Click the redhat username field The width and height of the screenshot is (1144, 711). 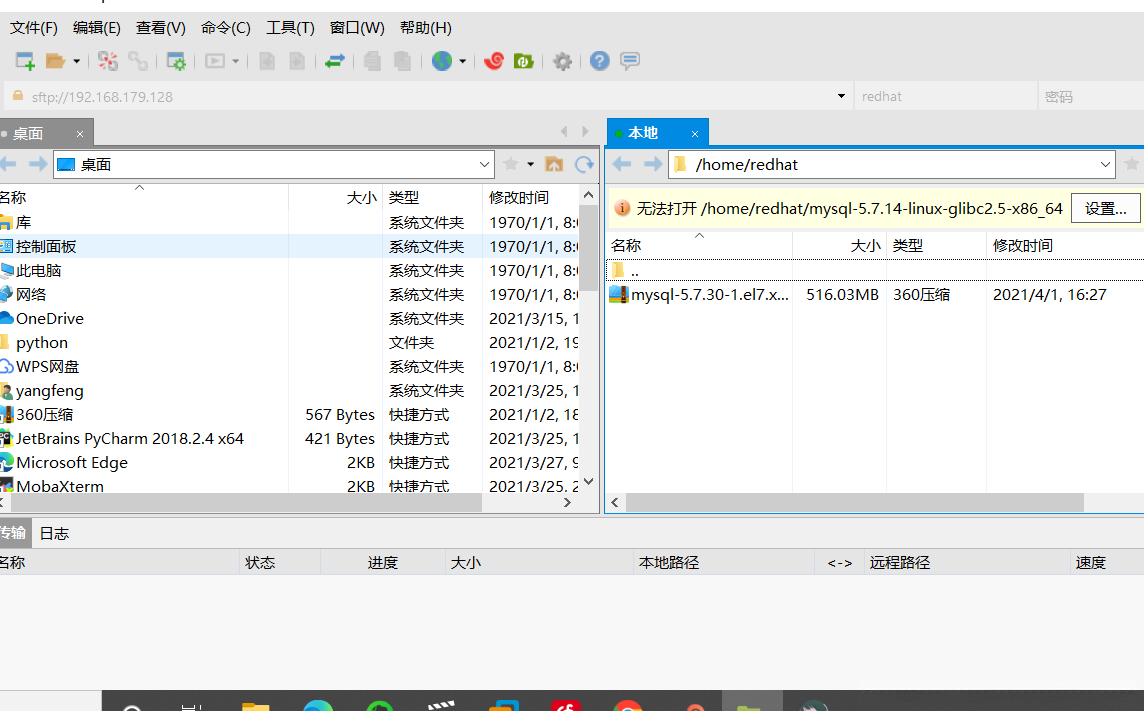click(946, 96)
